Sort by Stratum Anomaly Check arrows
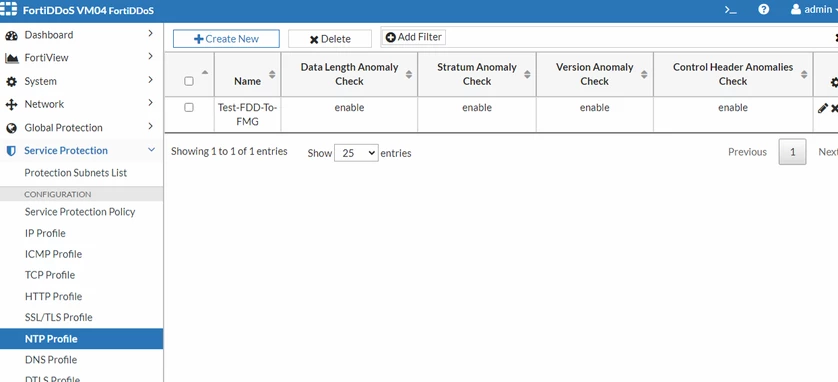This screenshot has width=838, height=382. tap(527, 74)
